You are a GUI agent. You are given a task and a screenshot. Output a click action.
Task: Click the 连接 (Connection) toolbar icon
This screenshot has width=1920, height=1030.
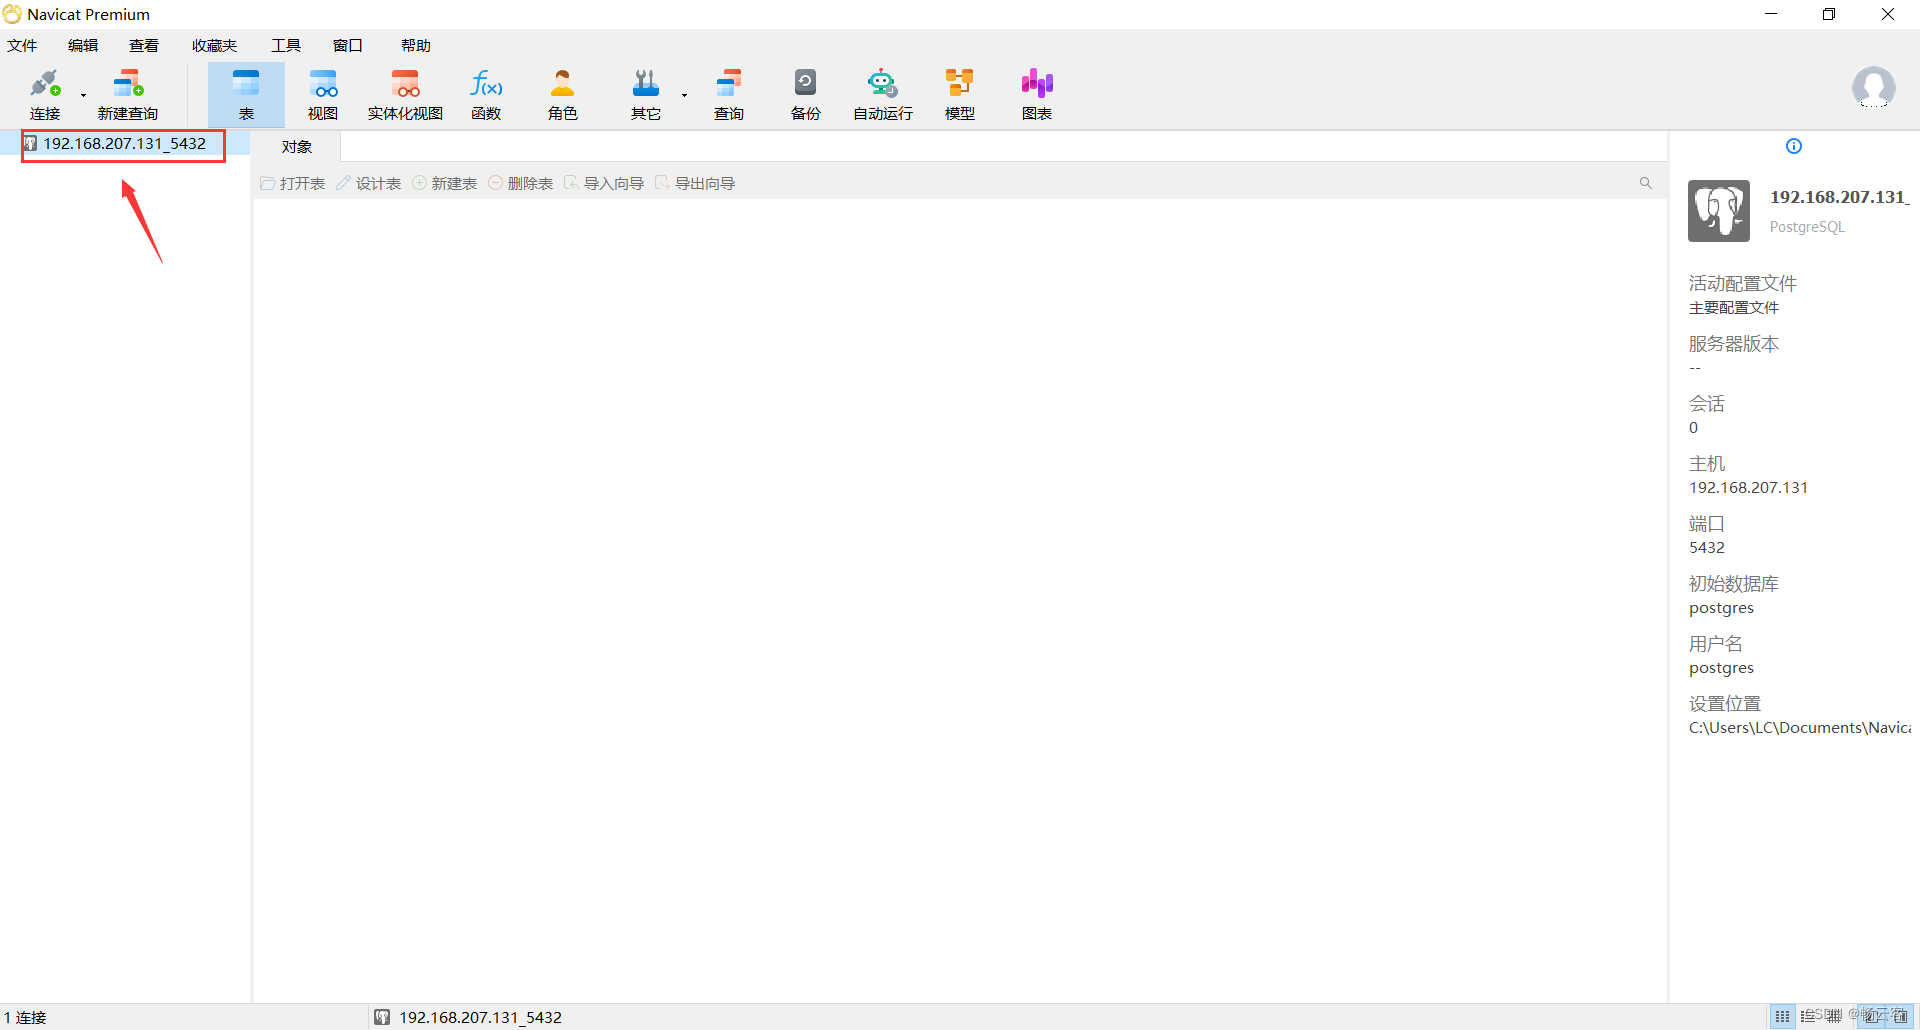coord(45,95)
